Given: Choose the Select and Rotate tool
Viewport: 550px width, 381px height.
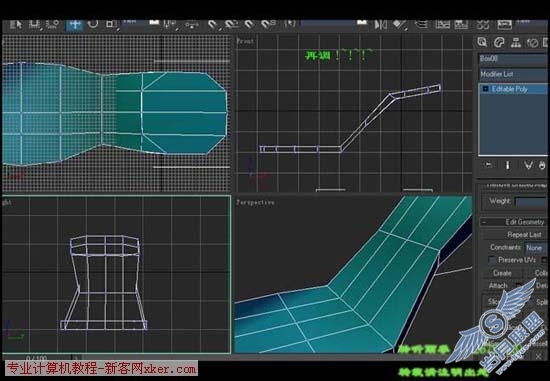Looking at the screenshot, I should (93, 24).
